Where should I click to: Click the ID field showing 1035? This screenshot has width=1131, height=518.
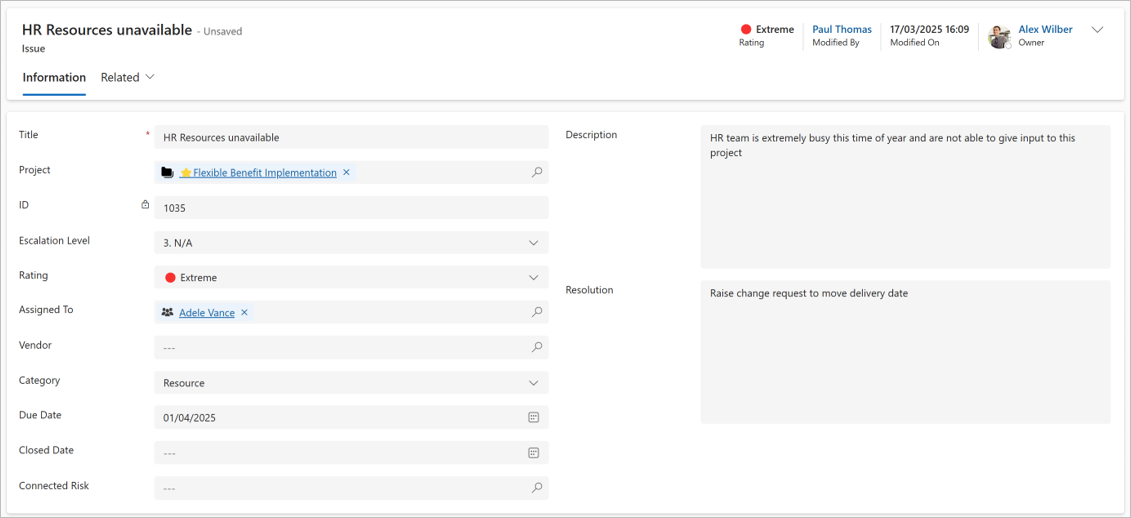351,207
